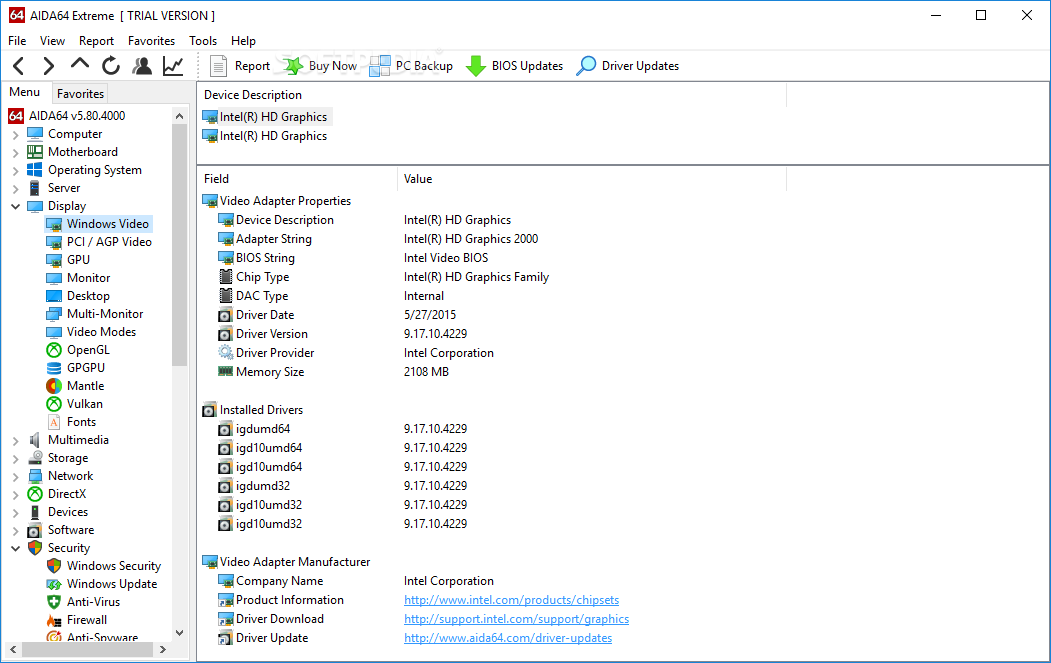The image size is (1051, 663).
Task: Open the Monitor tree item
Action: click(88, 278)
